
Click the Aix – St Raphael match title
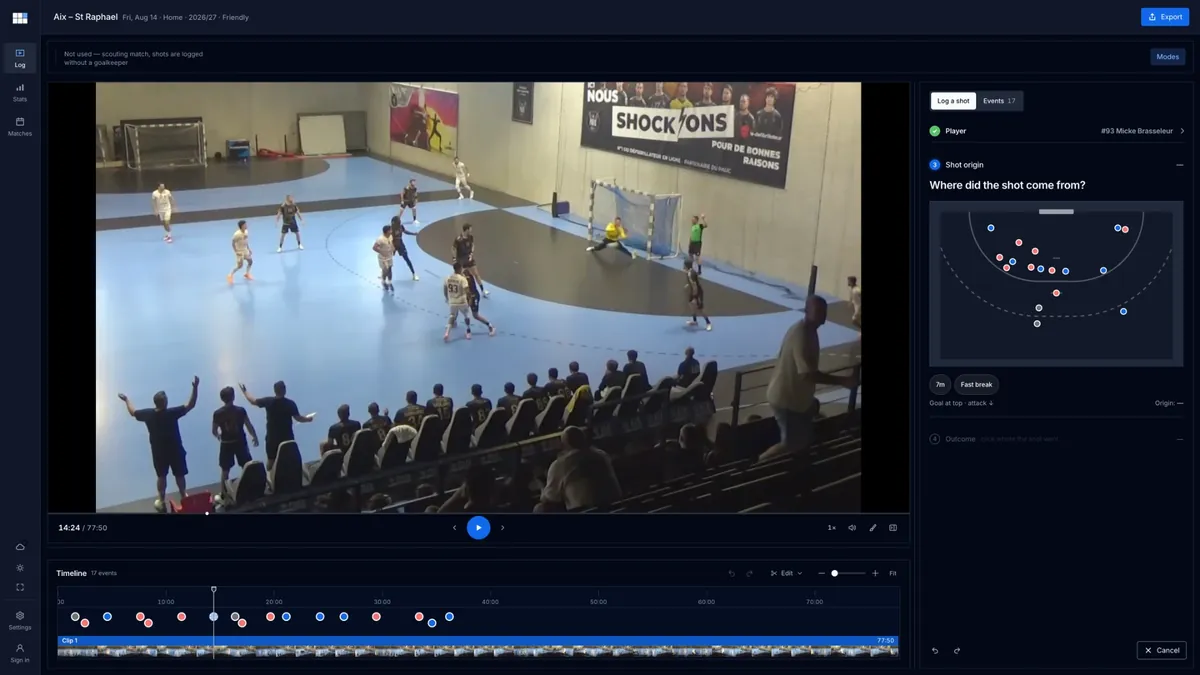pyautogui.click(x=85, y=17)
